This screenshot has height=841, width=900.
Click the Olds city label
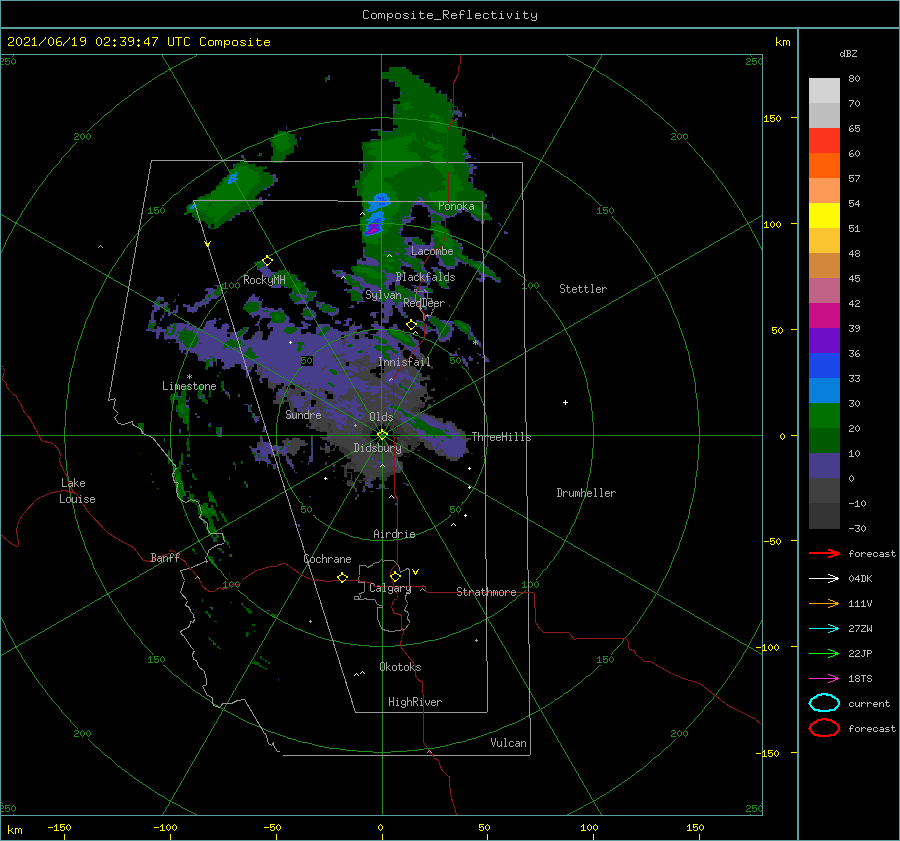coord(381,417)
